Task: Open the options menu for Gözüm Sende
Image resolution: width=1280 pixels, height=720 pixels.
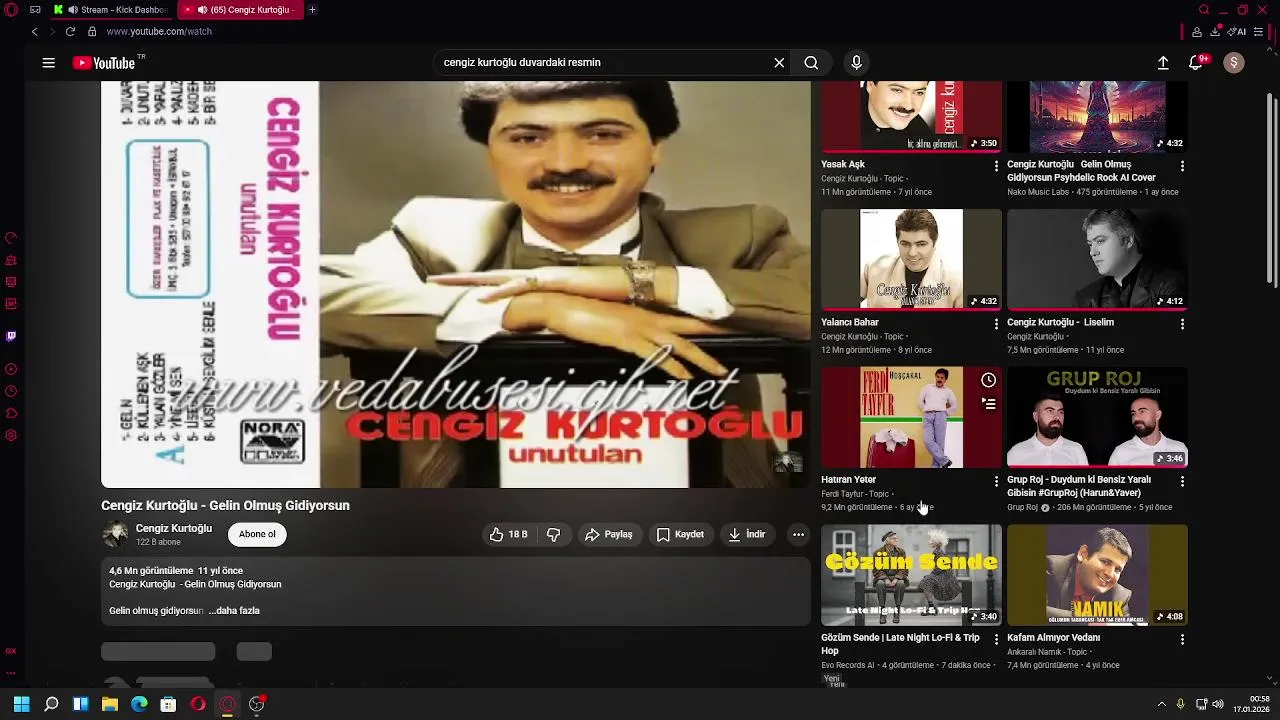Action: [996, 639]
